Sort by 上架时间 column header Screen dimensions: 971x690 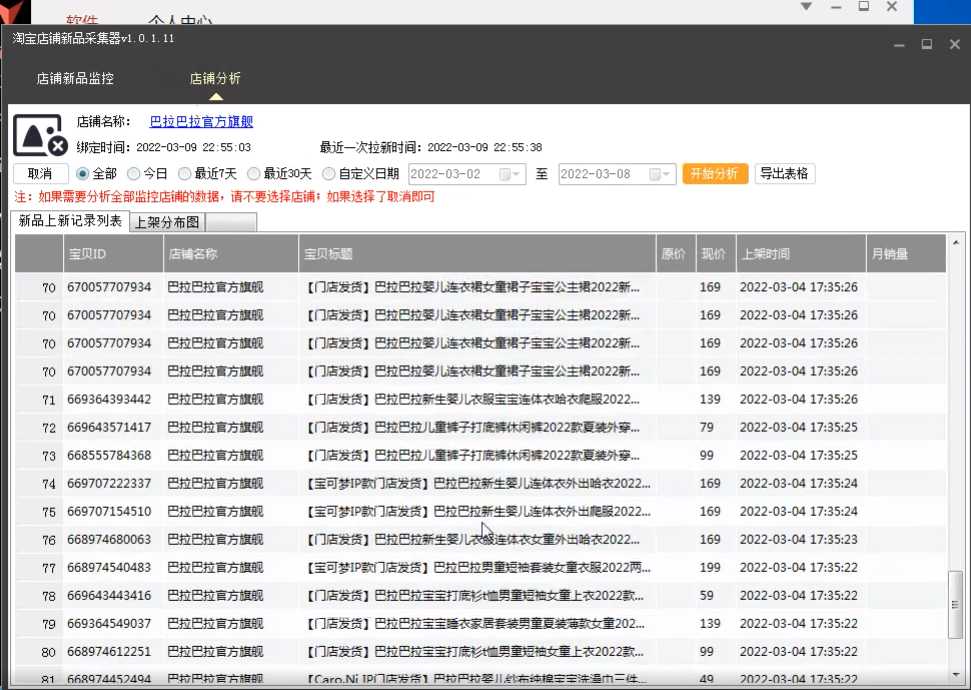click(x=801, y=254)
